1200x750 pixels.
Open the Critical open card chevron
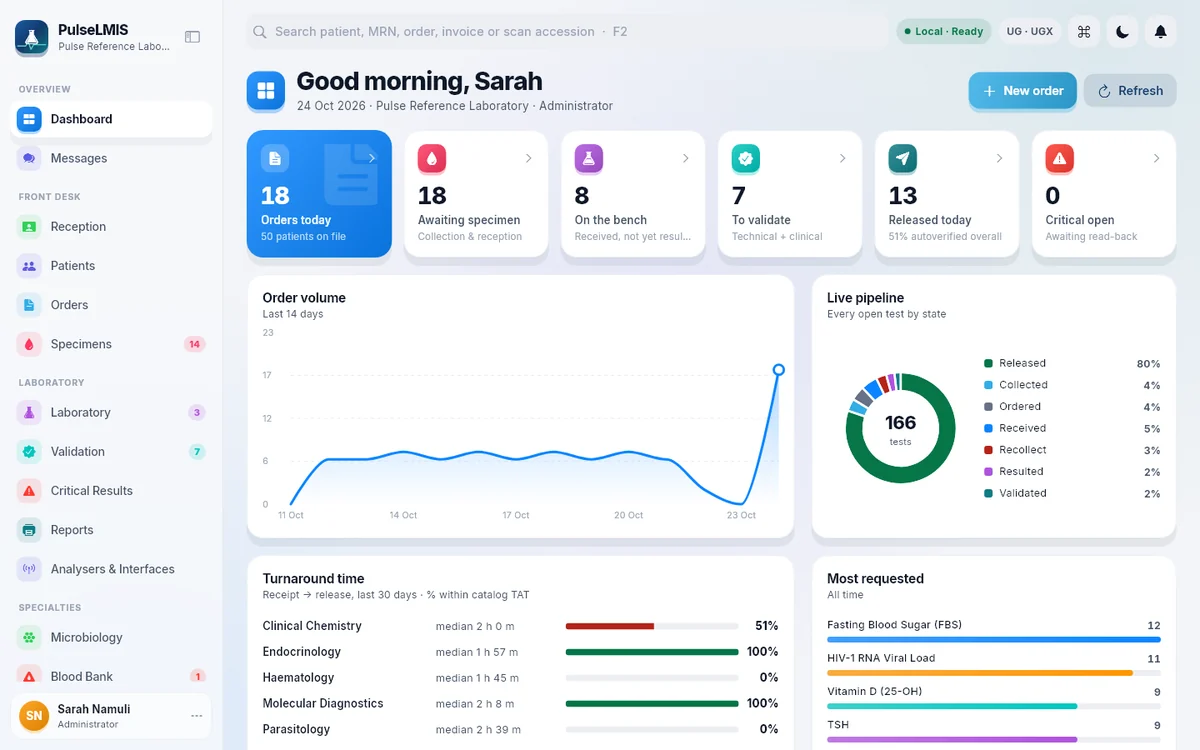1157,158
